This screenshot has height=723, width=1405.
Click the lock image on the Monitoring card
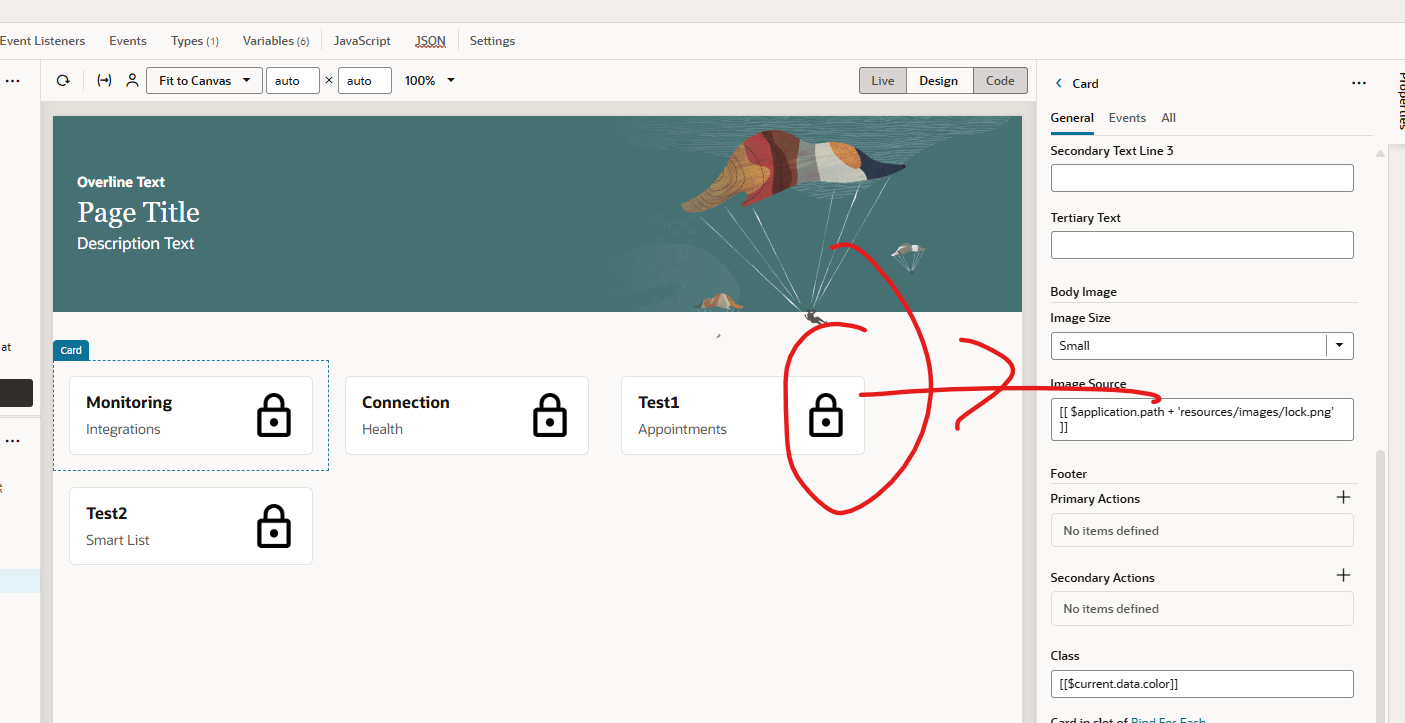tap(274, 415)
